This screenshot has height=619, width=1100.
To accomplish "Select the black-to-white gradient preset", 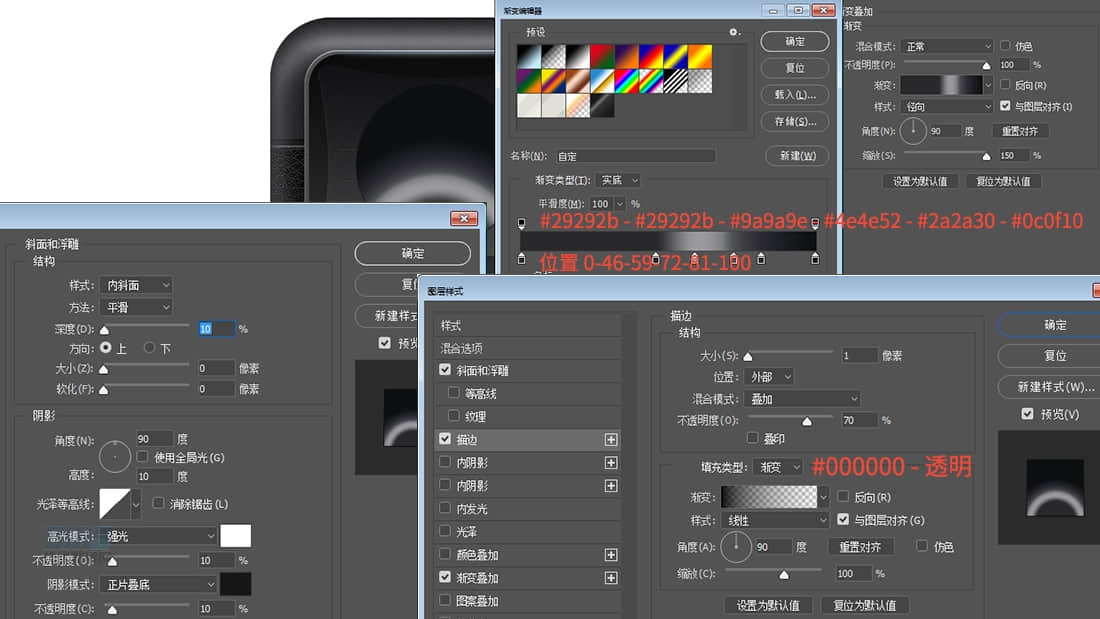I will pos(577,57).
